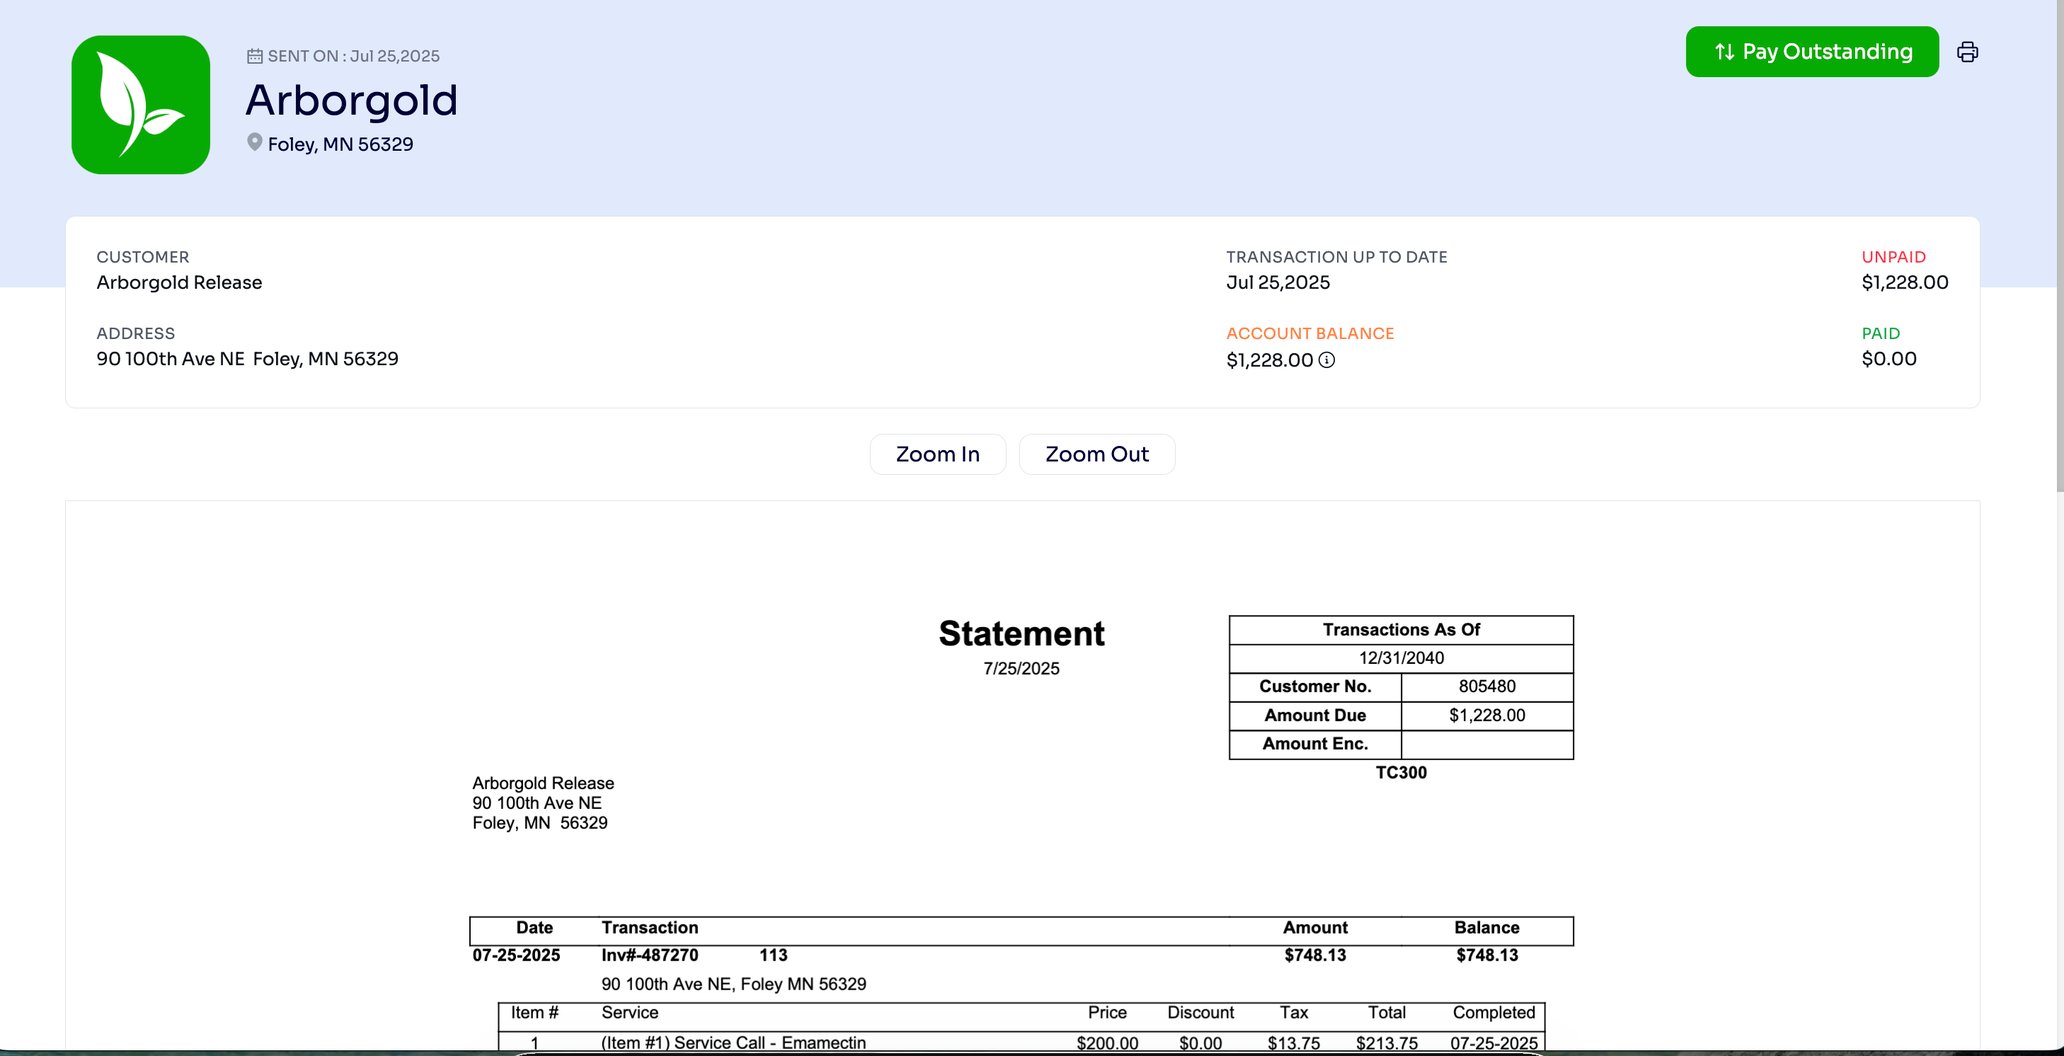Click the Foley, MN 56329 header location text

[x=340, y=144]
